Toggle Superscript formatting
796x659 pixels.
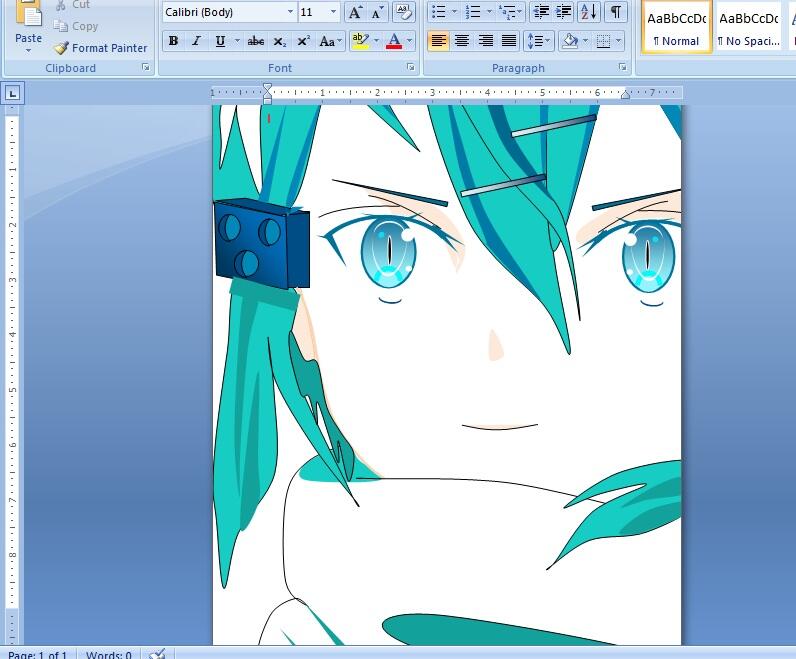click(303, 41)
